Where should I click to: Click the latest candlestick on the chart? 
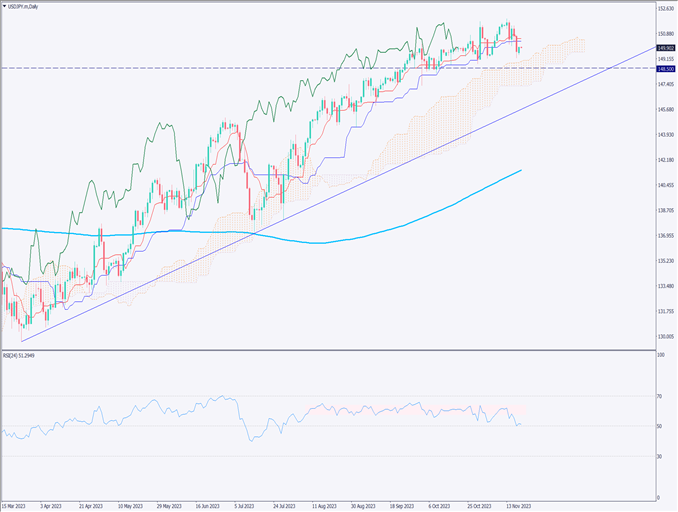point(521,48)
